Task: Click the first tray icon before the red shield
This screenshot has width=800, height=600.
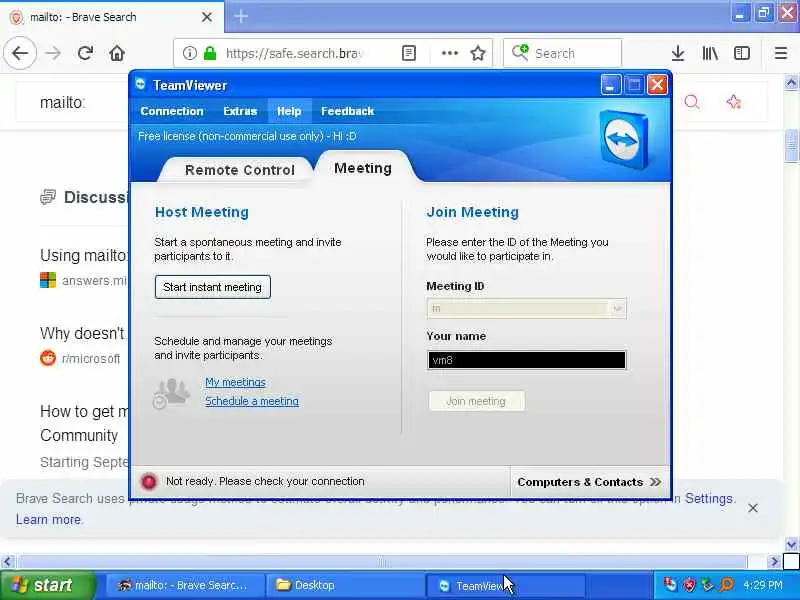Action: coord(670,585)
